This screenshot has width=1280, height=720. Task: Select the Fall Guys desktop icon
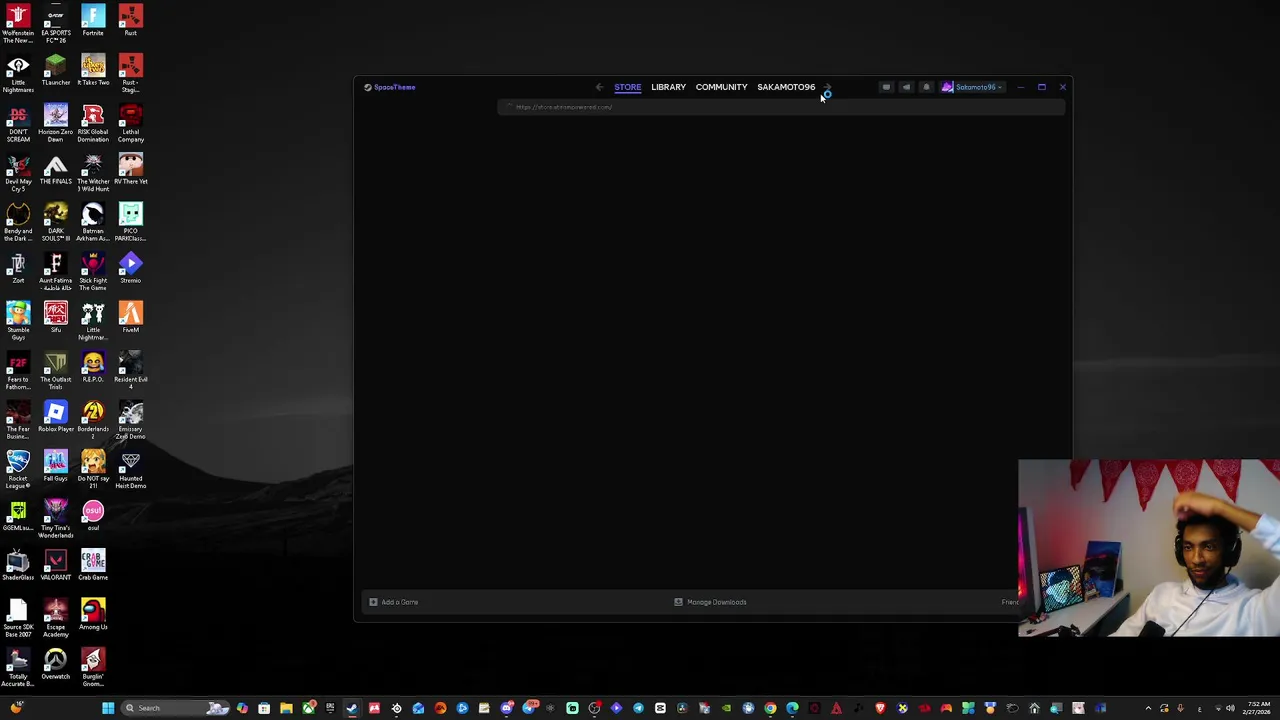pyautogui.click(x=56, y=466)
